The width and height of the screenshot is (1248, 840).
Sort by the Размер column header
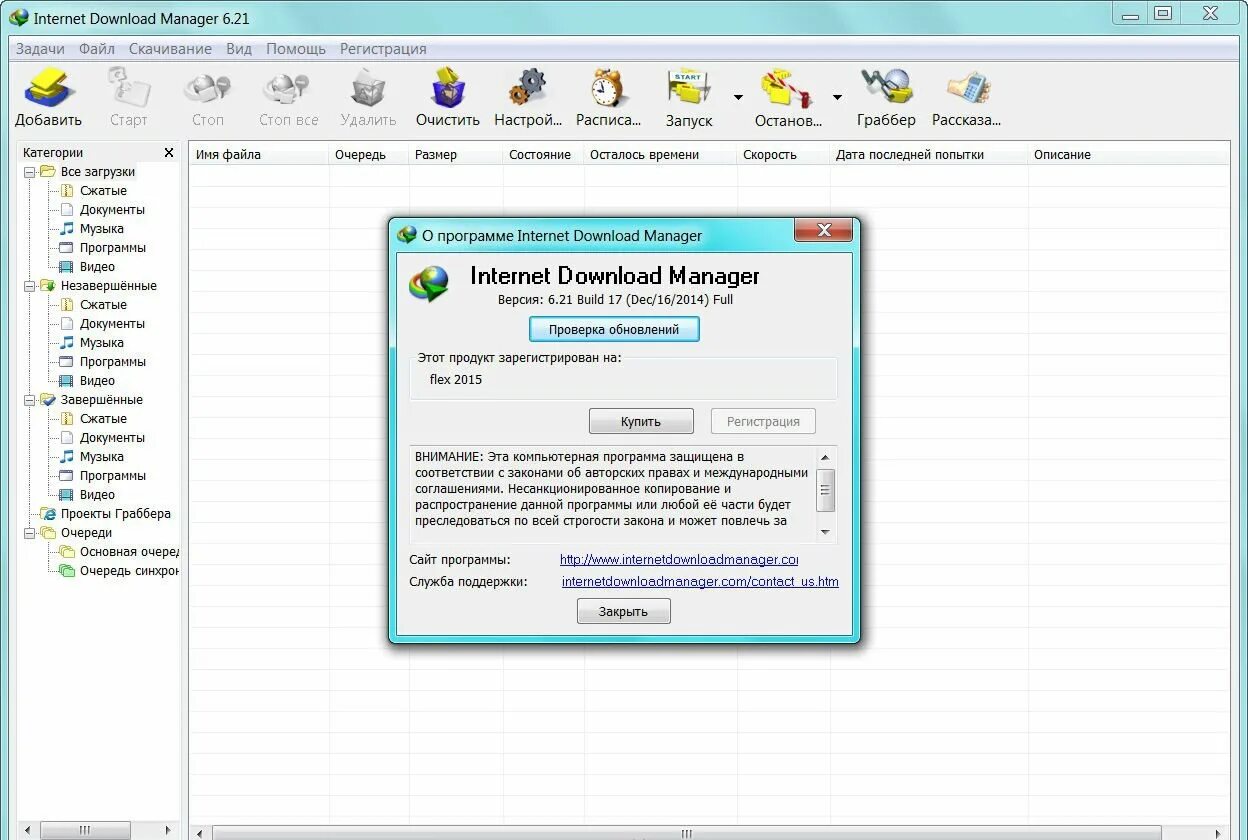pos(456,154)
